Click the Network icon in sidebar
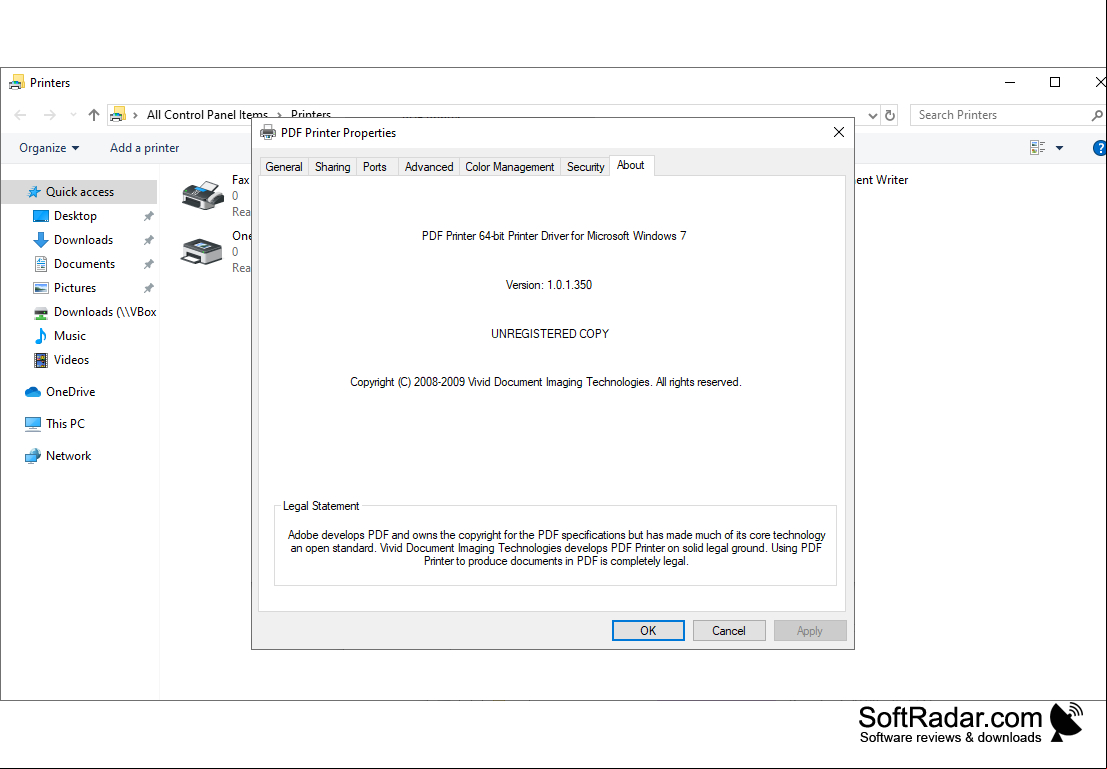The width and height of the screenshot is (1107, 769). click(32, 456)
